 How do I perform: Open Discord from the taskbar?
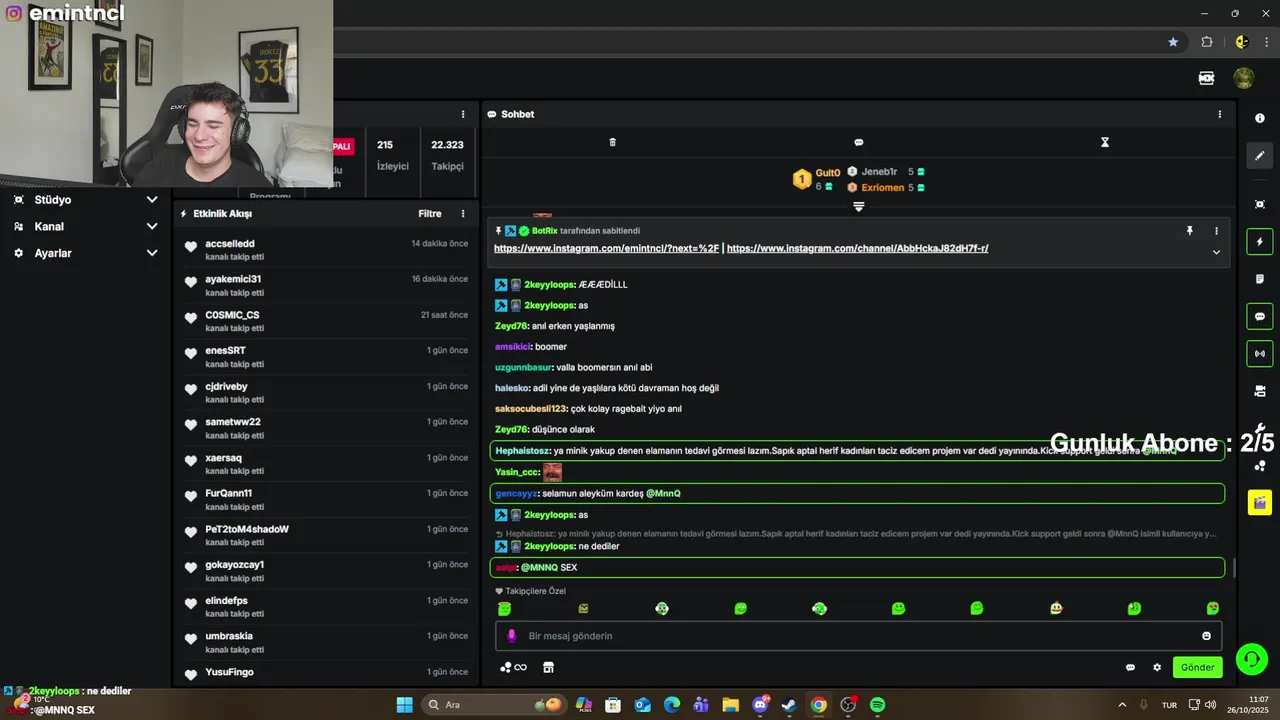pyautogui.click(x=760, y=705)
